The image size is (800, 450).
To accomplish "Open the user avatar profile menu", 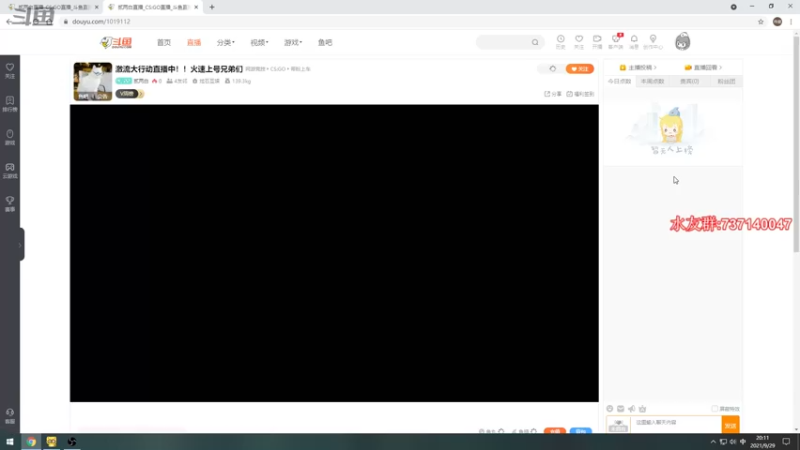I will tap(682, 41).
